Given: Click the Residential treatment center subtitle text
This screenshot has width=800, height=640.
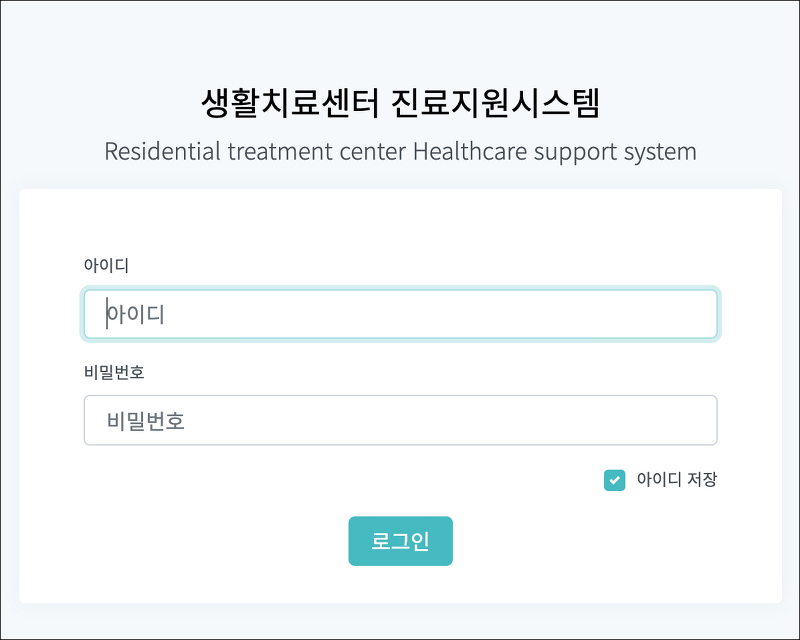Looking at the screenshot, I should point(401,152).
